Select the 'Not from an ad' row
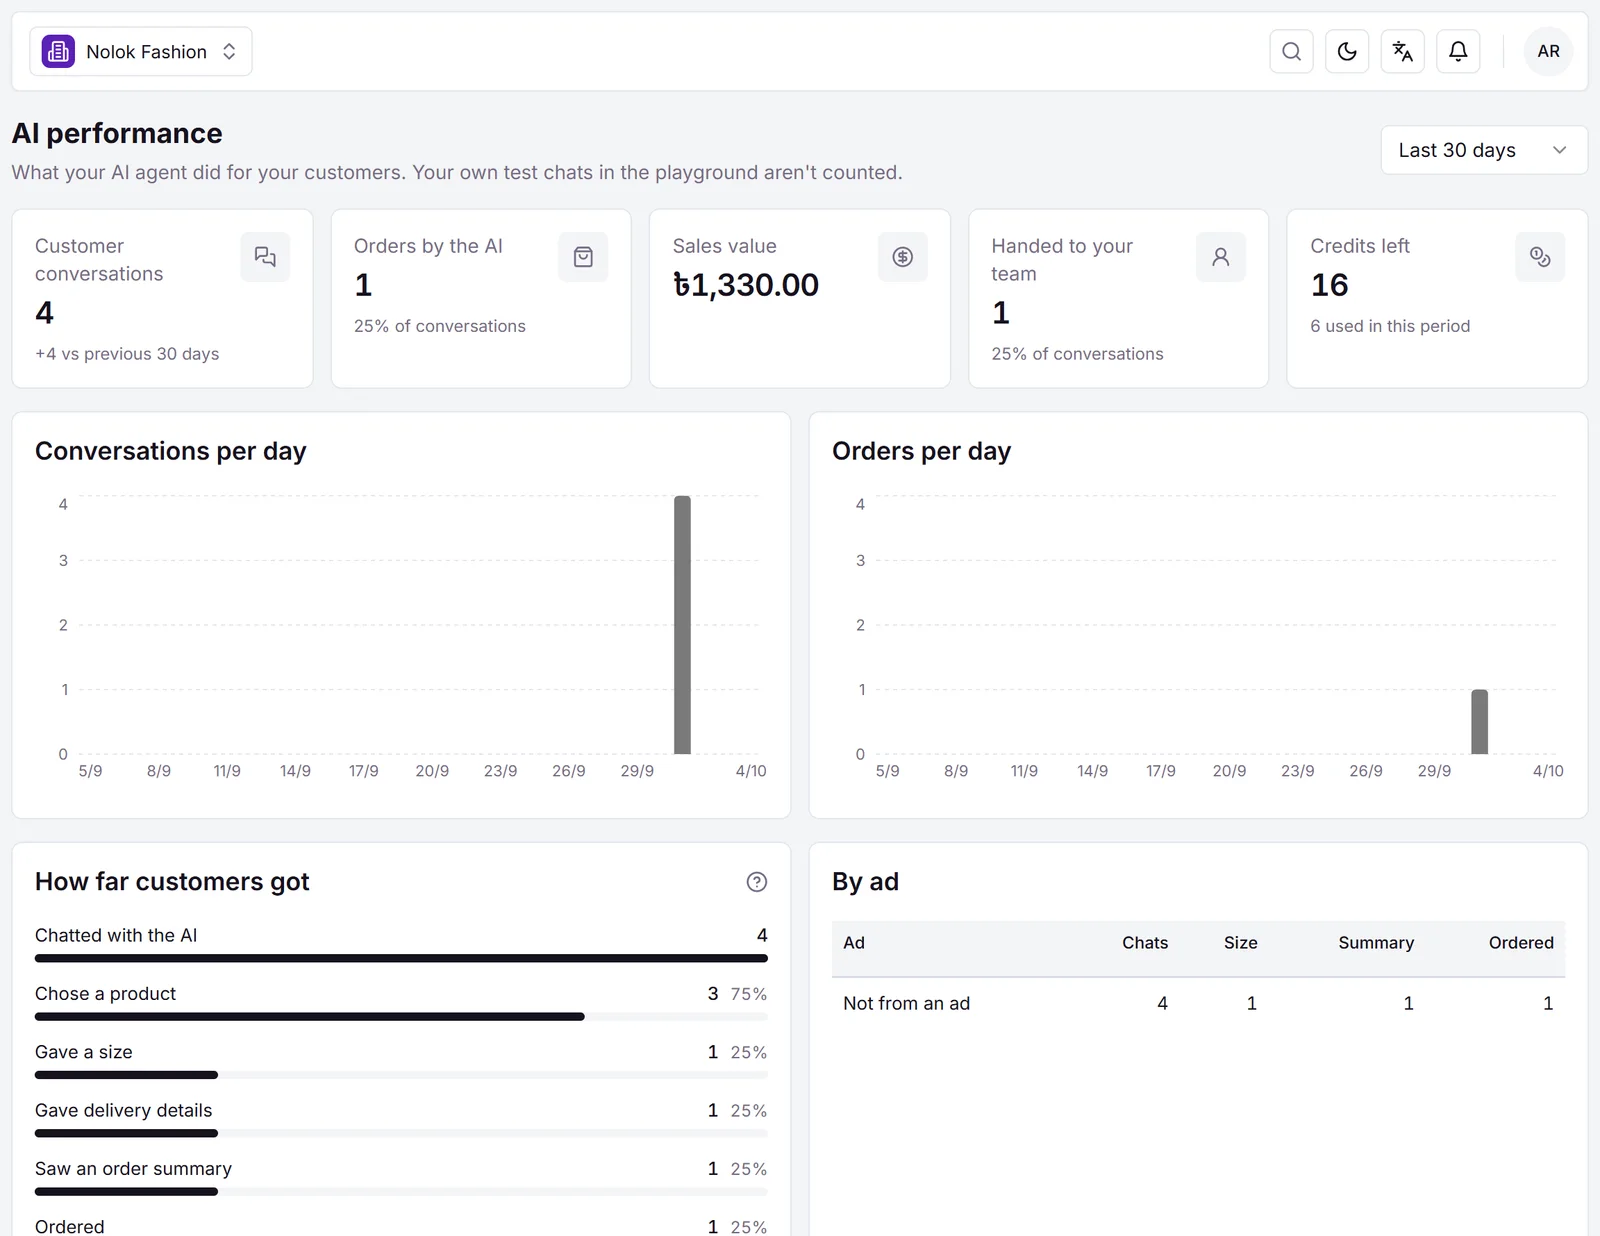Viewport: 1600px width, 1236px height. (x=1198, y=1003)
